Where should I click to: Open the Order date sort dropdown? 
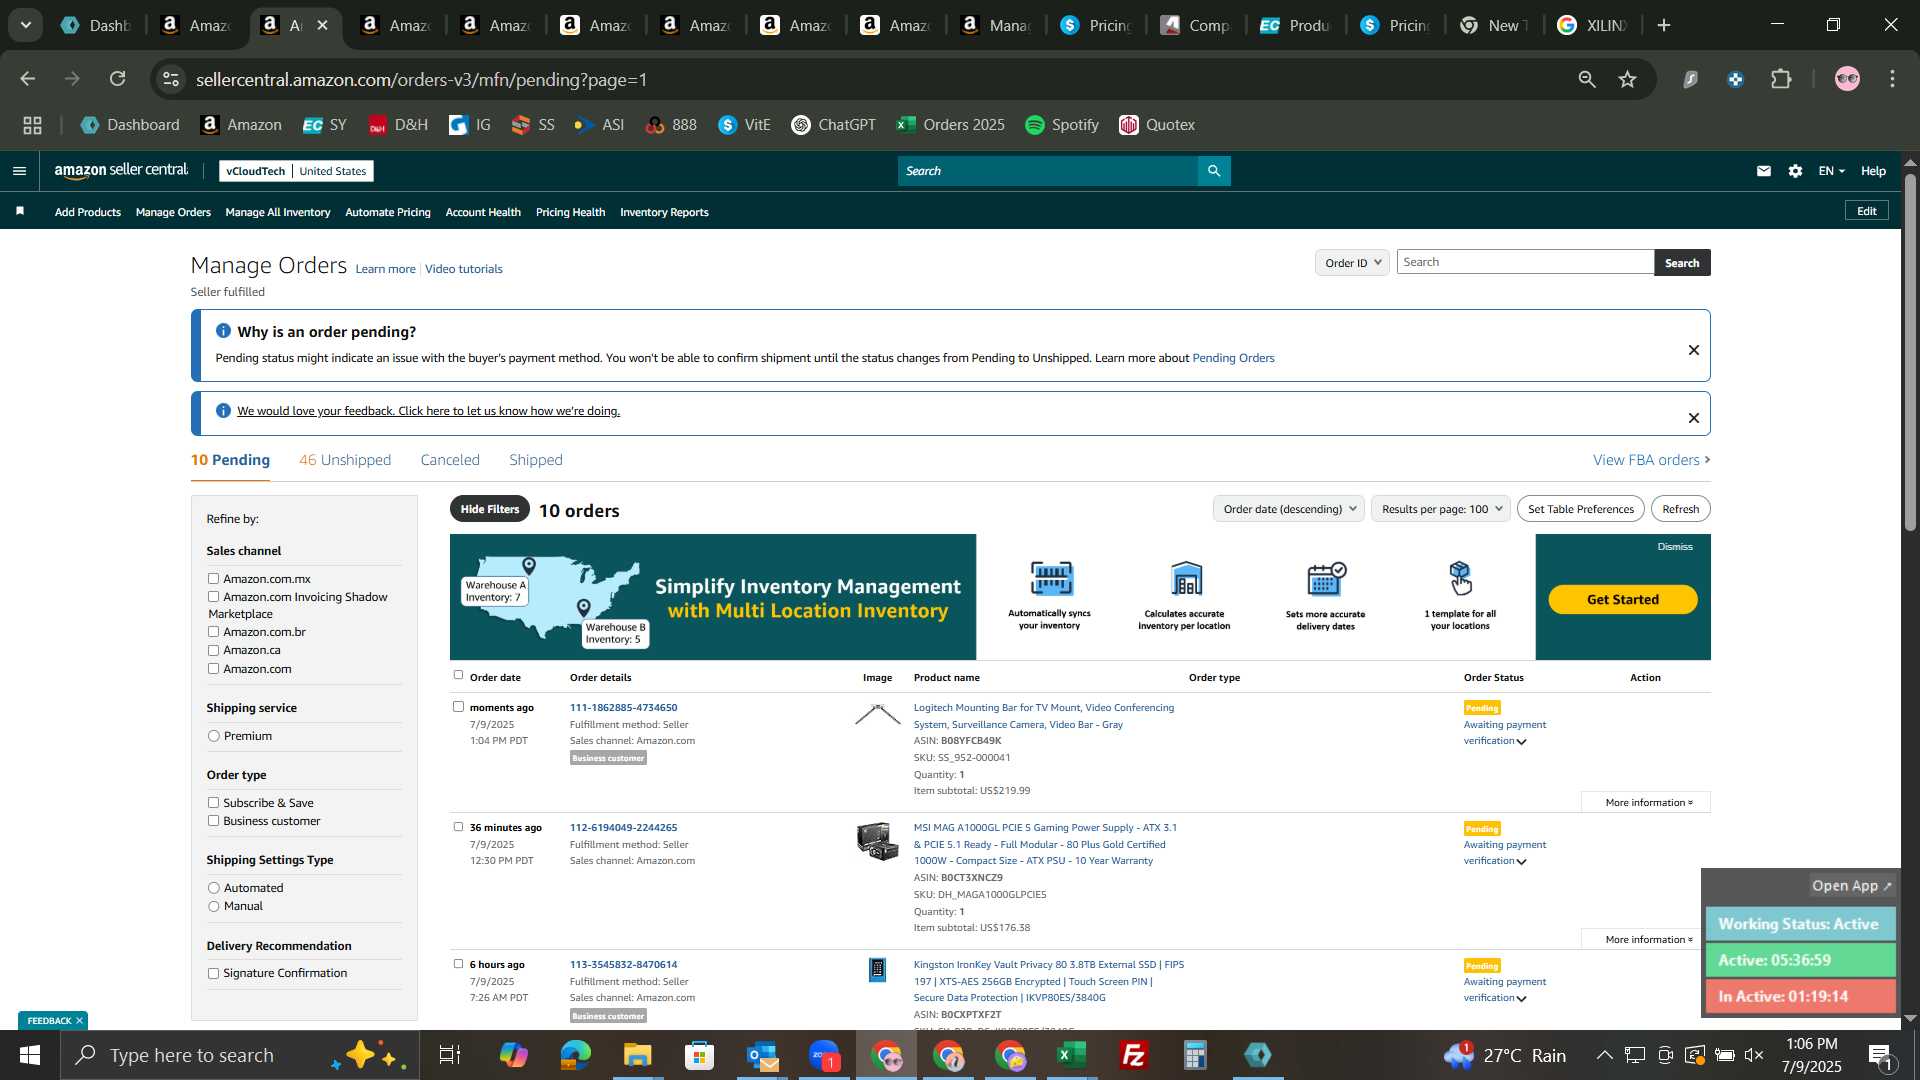point(1289,509)
